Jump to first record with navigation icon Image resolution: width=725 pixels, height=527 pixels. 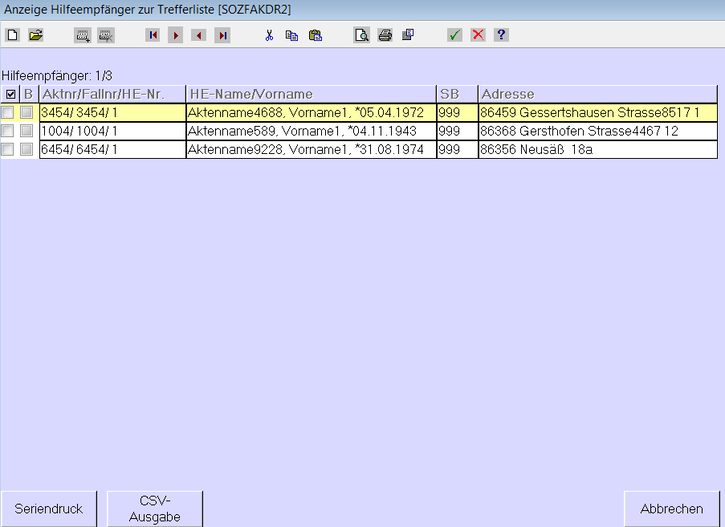153,35
